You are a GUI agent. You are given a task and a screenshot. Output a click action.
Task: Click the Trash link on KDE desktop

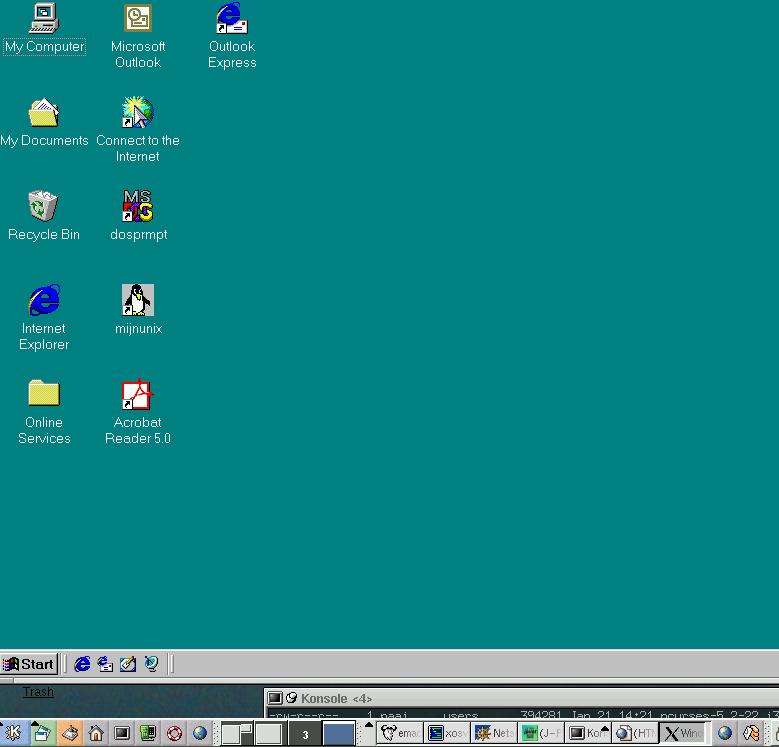coord(38,692)
